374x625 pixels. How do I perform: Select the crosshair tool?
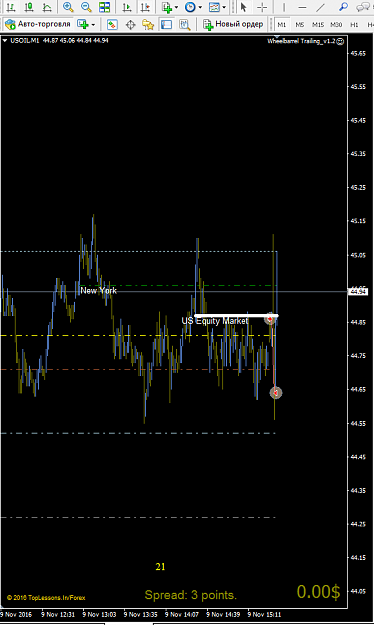pyautogui.click(x=262, y=7)
